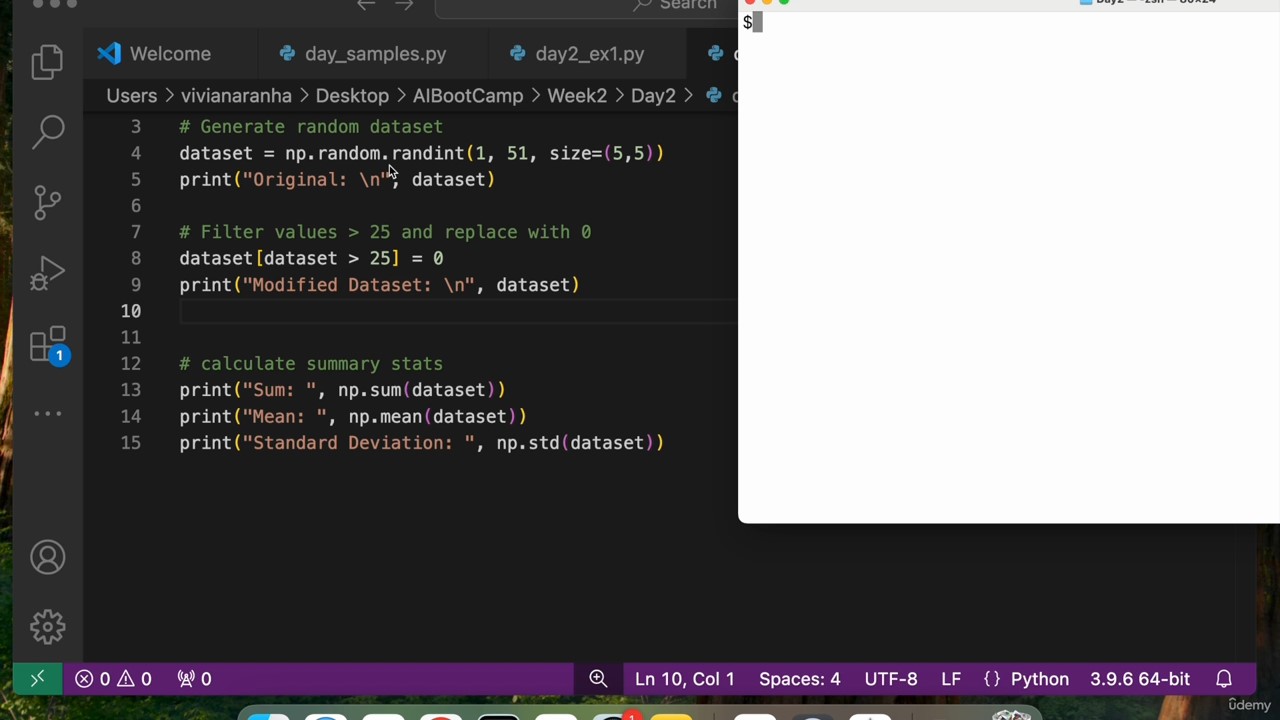Screen dimensions: 1280x720
Task: Click the '# Filter values > 25' comment
Action: click(x=385, y=232)
